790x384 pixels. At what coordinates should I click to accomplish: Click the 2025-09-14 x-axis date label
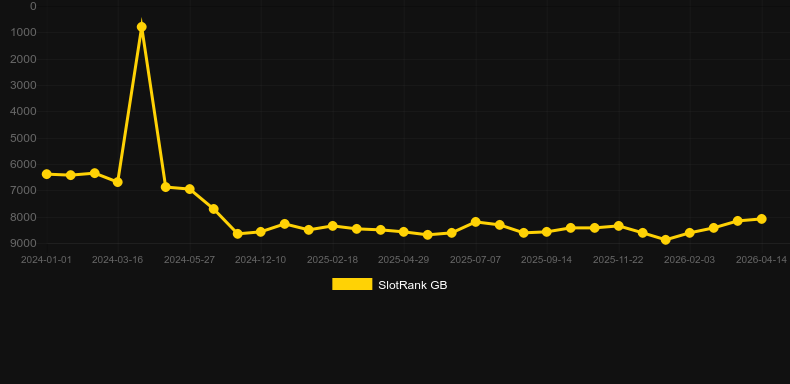(x=547, y=260)
